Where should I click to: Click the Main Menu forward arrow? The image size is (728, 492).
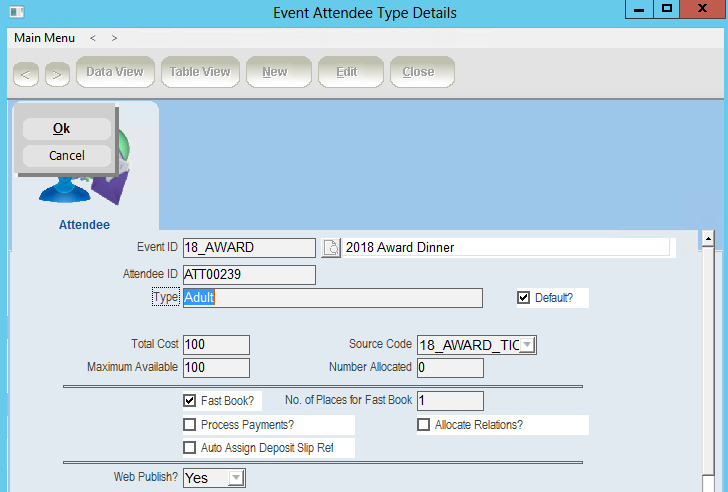115,38
